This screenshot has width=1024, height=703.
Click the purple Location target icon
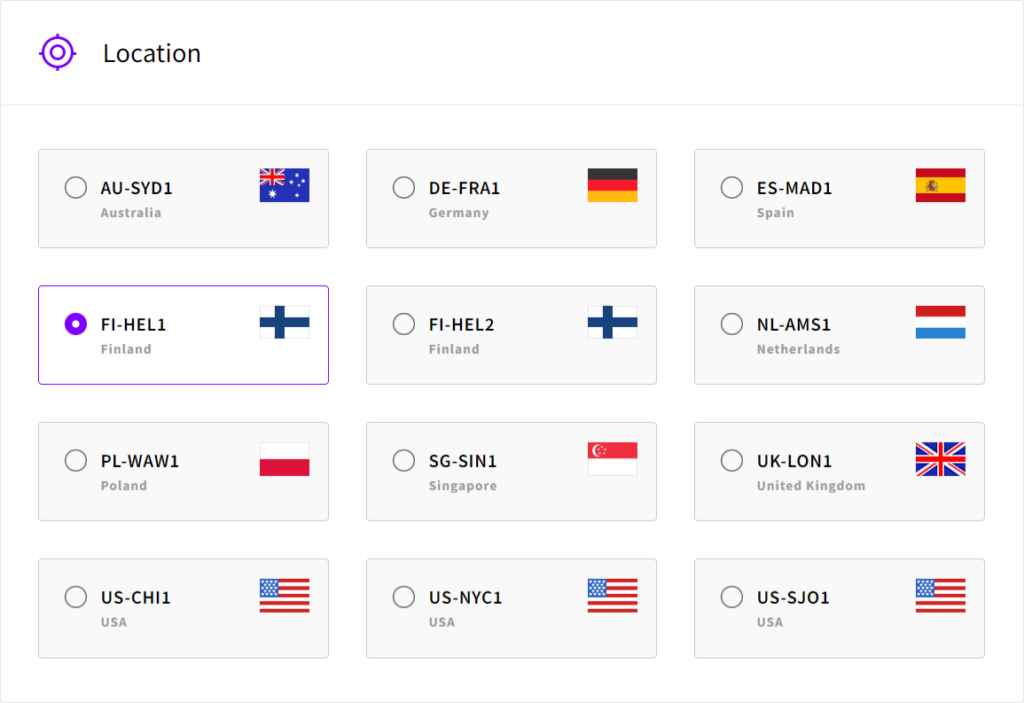(58, 53)
